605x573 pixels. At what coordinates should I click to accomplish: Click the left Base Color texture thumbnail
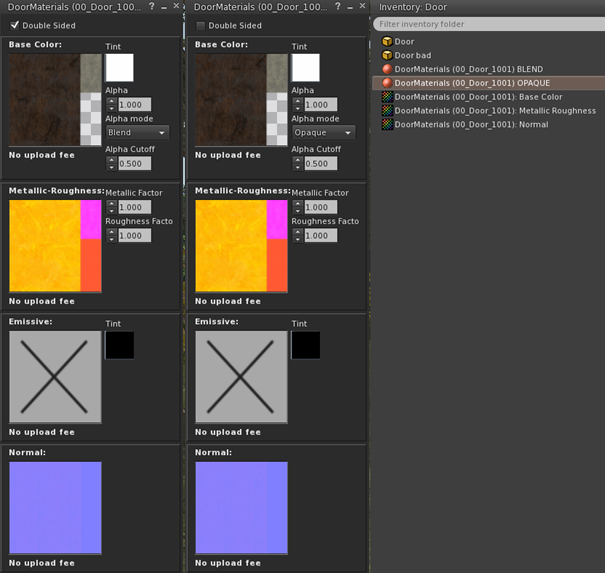coord(54,100)
